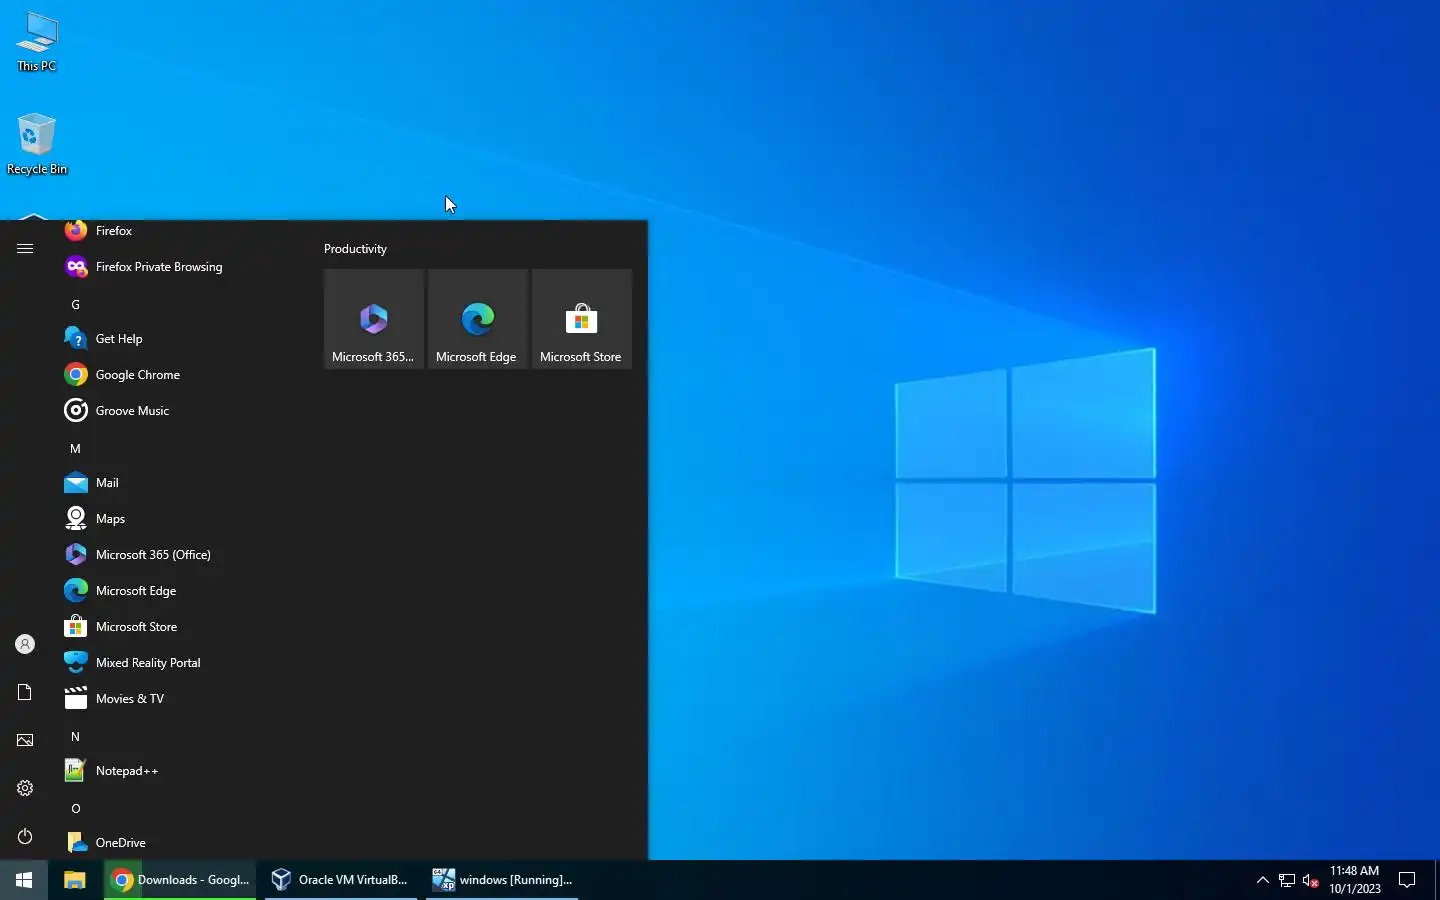Image resolution: width=1440 pixels, height=900 pixels.
Task: Click the Microsoft 365 Productivity tile
Action: click(374, 319)
